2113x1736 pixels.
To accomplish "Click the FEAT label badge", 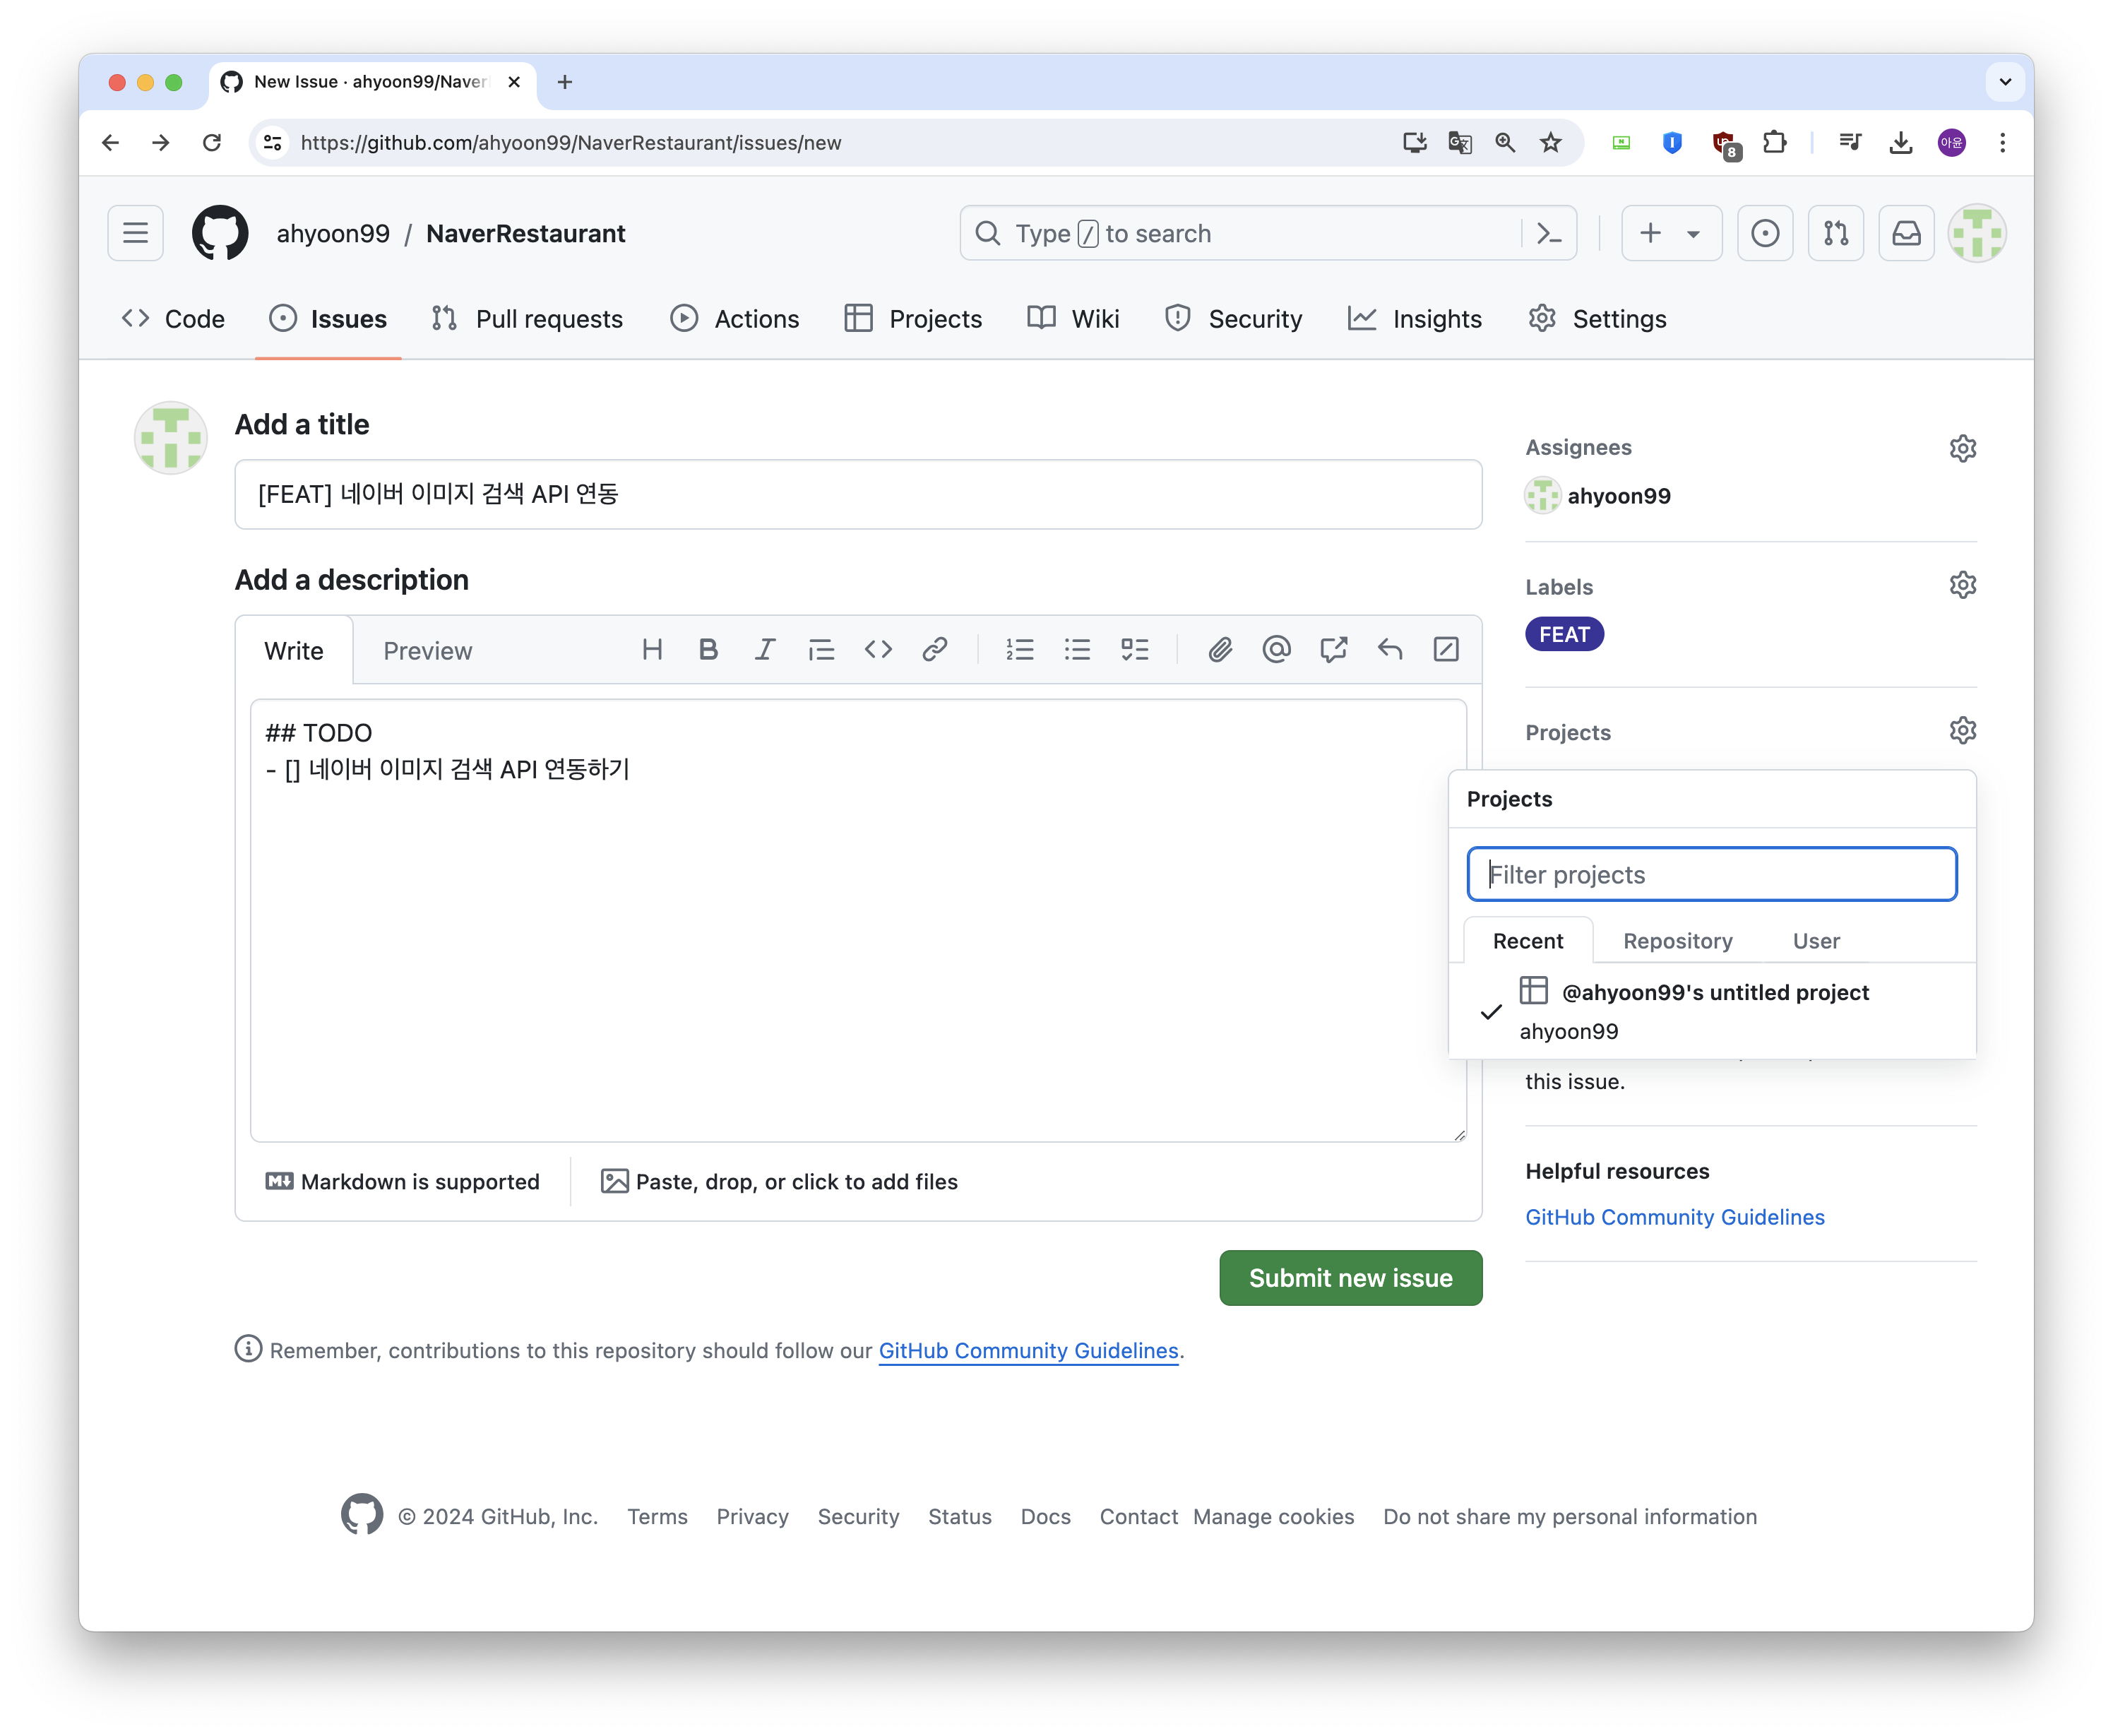I will pos(1564,635).
